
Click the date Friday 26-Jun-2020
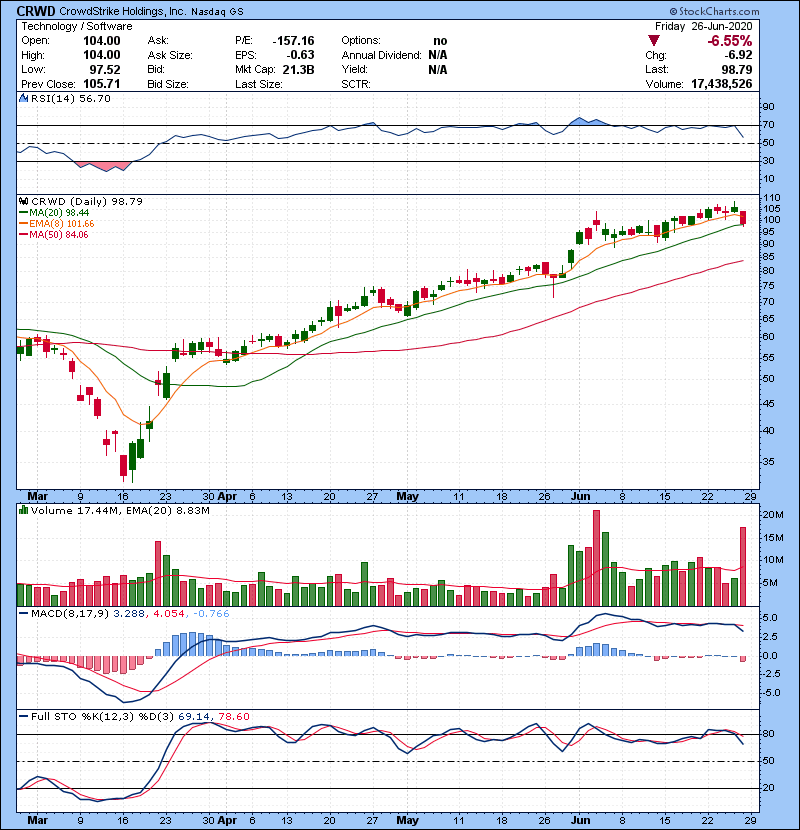(703, 26)
